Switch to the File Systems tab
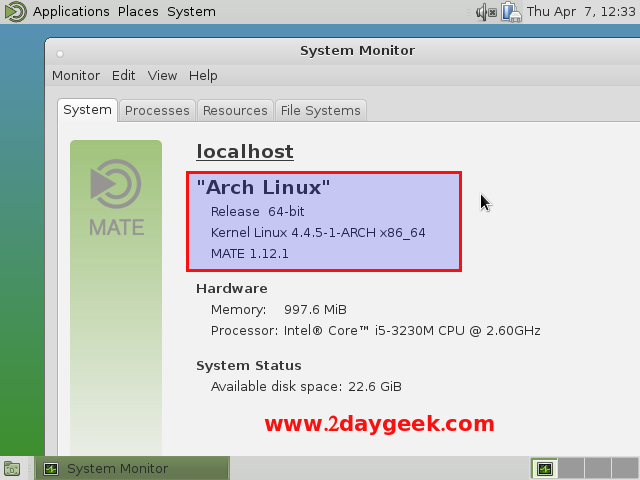The width and height of the screenshot is (640, 480). pyautogui.click(x=321, y=111)
